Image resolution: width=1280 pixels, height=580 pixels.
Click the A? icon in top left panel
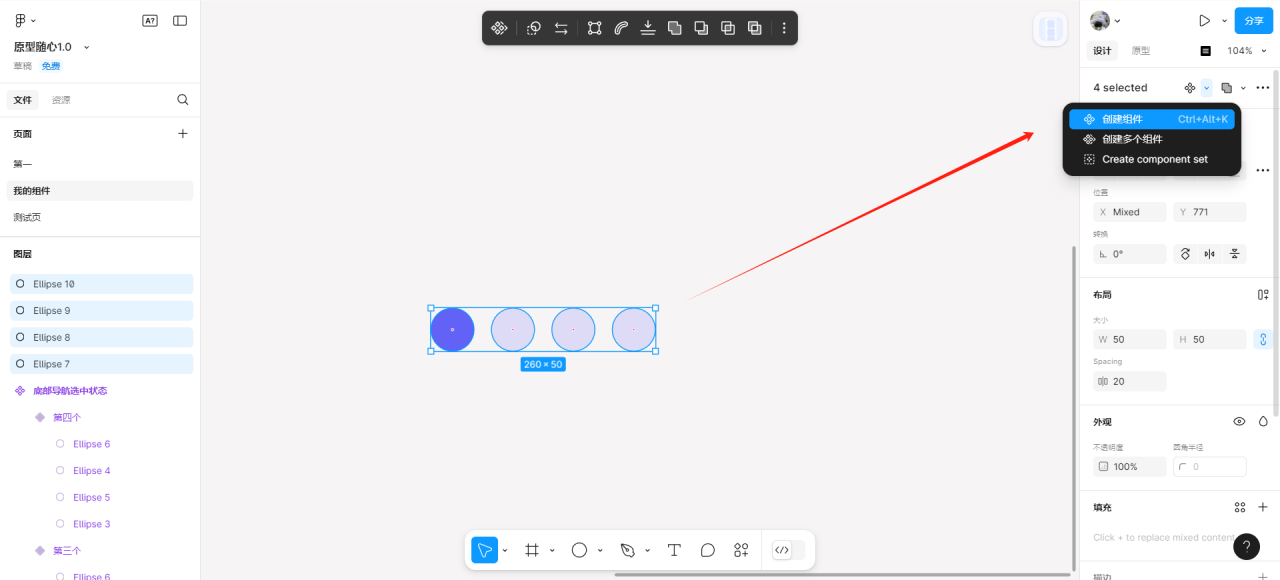(150, 20)
